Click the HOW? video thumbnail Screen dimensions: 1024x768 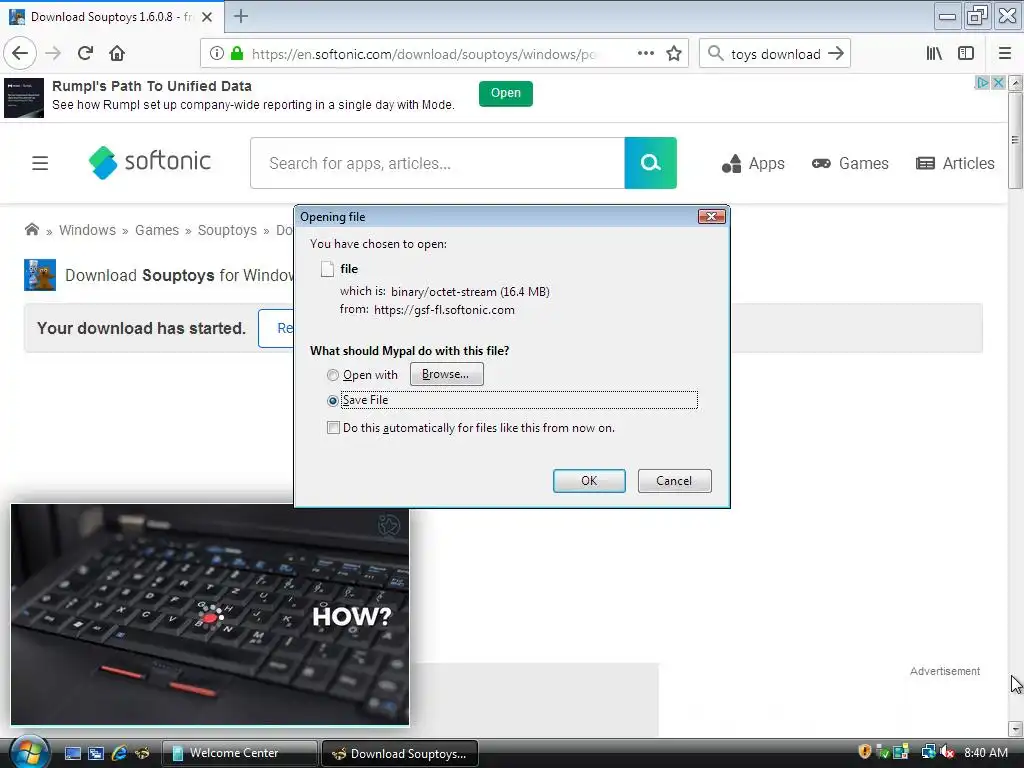click(210, 614)
